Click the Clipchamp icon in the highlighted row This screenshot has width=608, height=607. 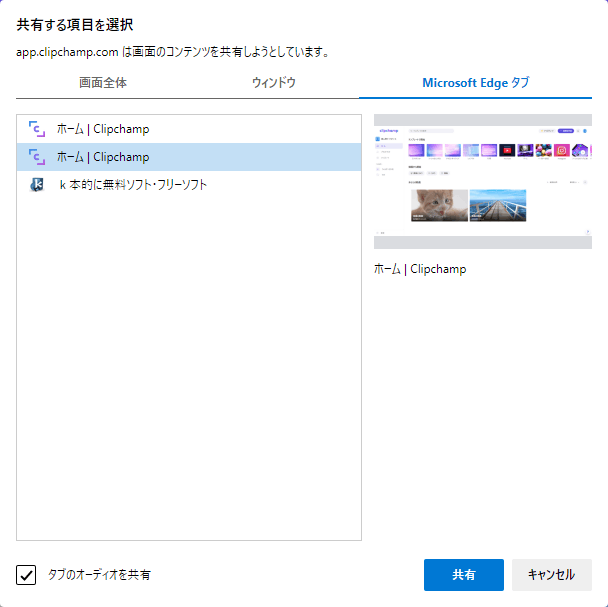[x=37, y=157]
